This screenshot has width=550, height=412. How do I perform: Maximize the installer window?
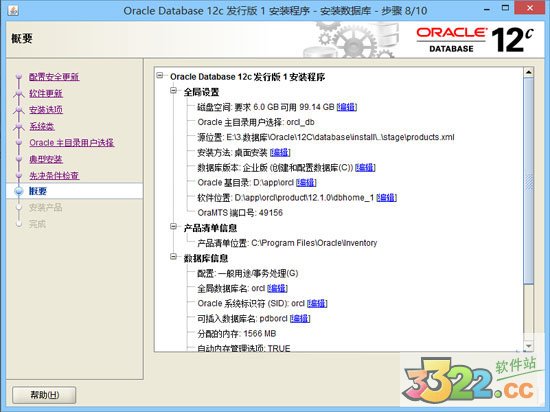point(505,8)
